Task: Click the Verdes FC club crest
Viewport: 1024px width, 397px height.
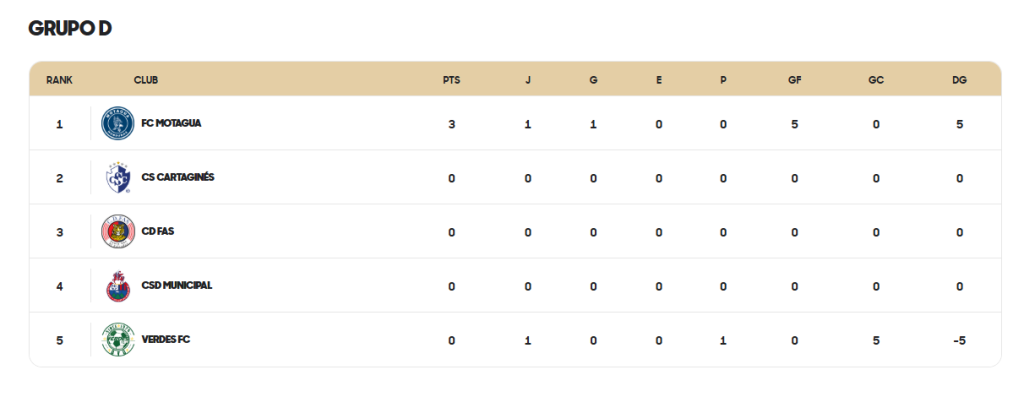Action: click(118, 340)
